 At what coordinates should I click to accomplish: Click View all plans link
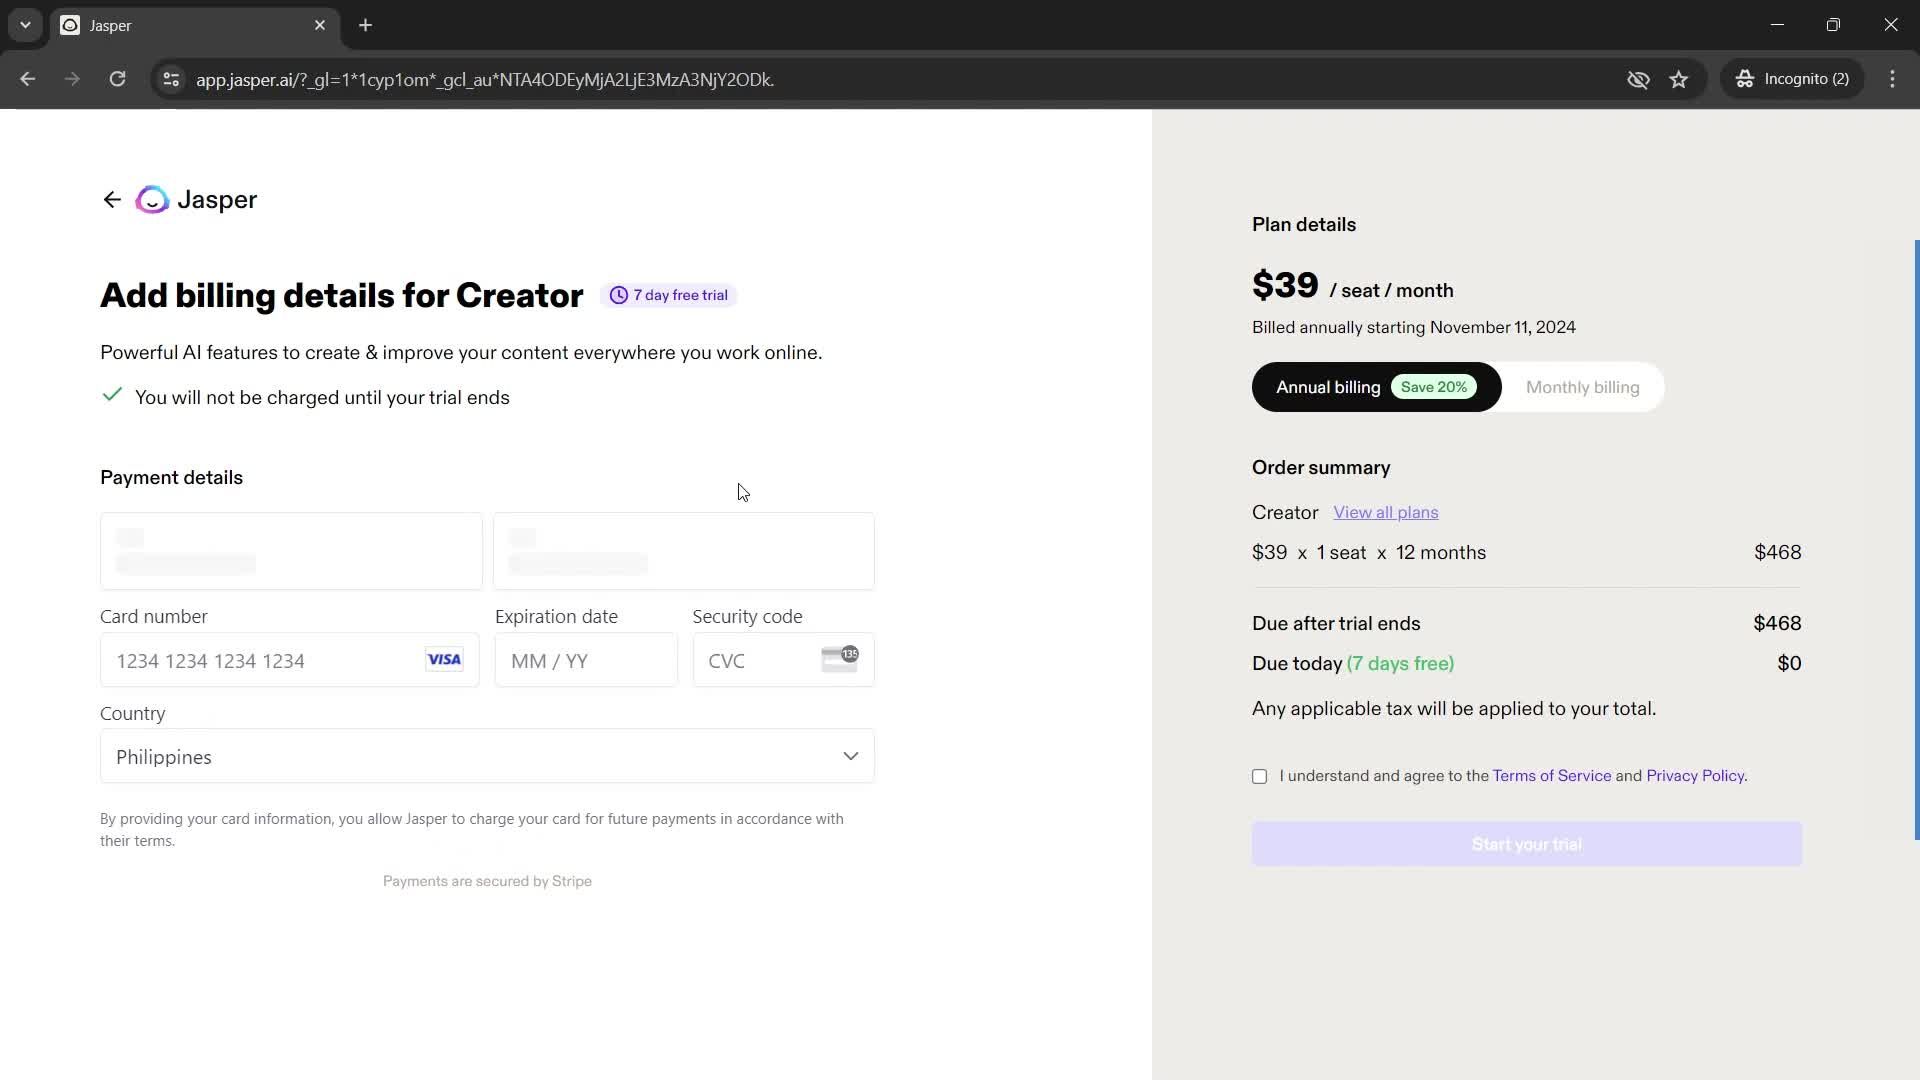coord(1386,513)
